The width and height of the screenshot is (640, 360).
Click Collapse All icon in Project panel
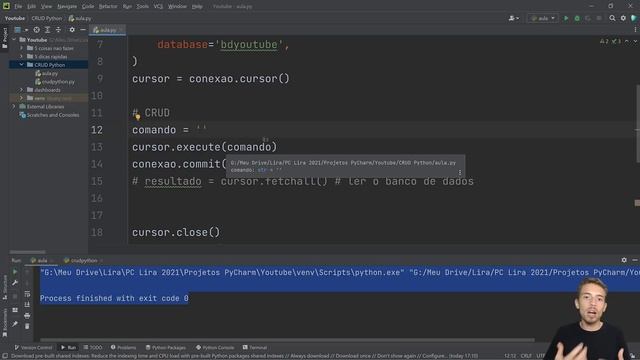pyautogui.click(x=58, y=30)
